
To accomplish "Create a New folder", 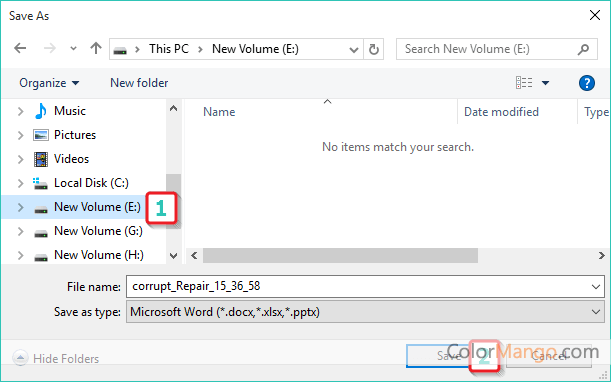I will pyautogui.click(x=139, y=83).
